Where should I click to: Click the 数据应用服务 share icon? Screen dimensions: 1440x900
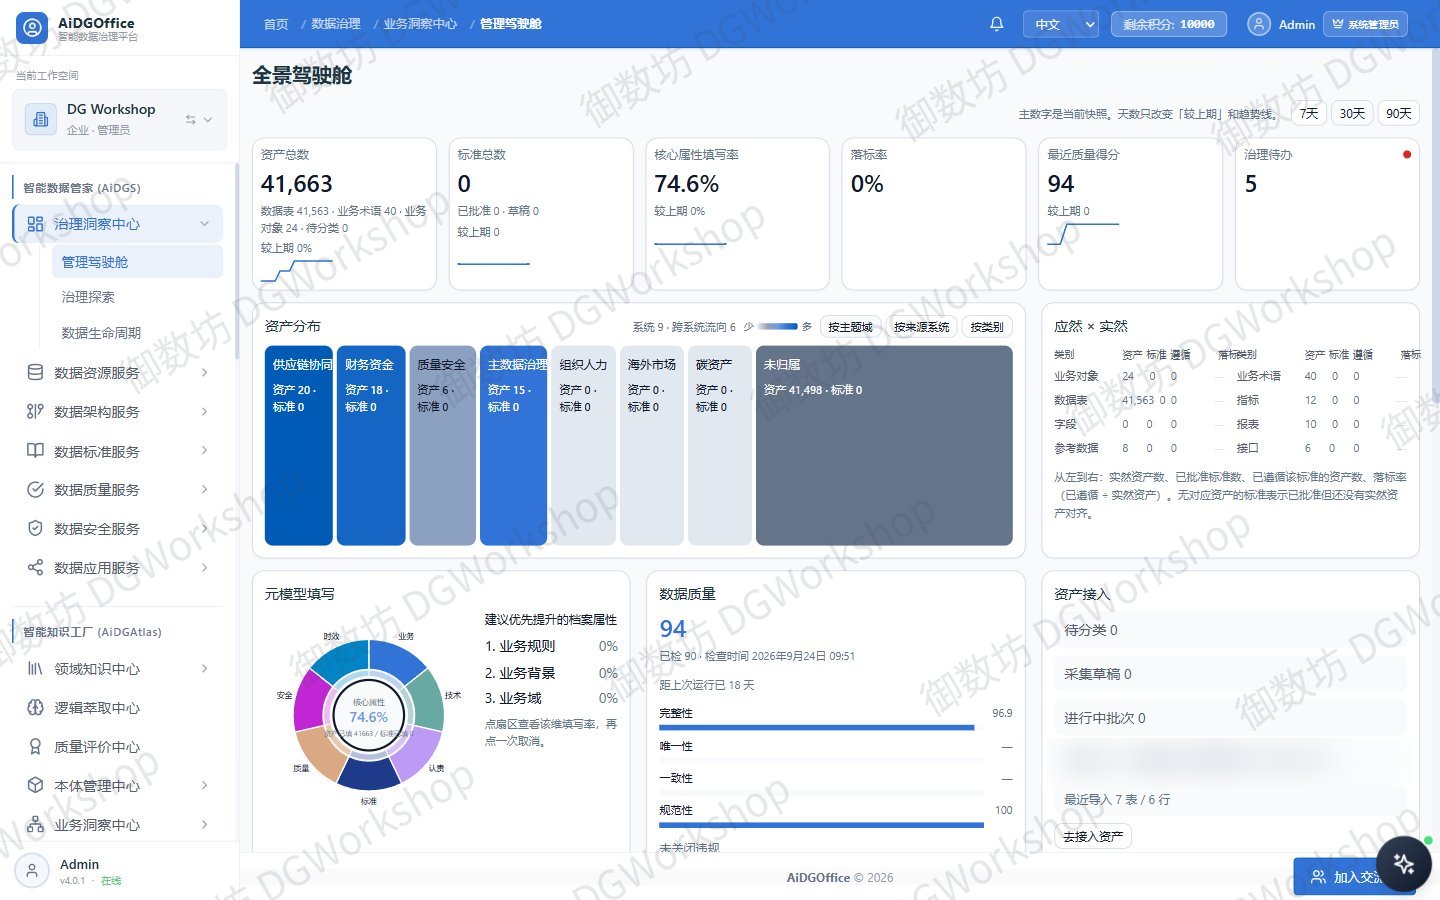35,567
